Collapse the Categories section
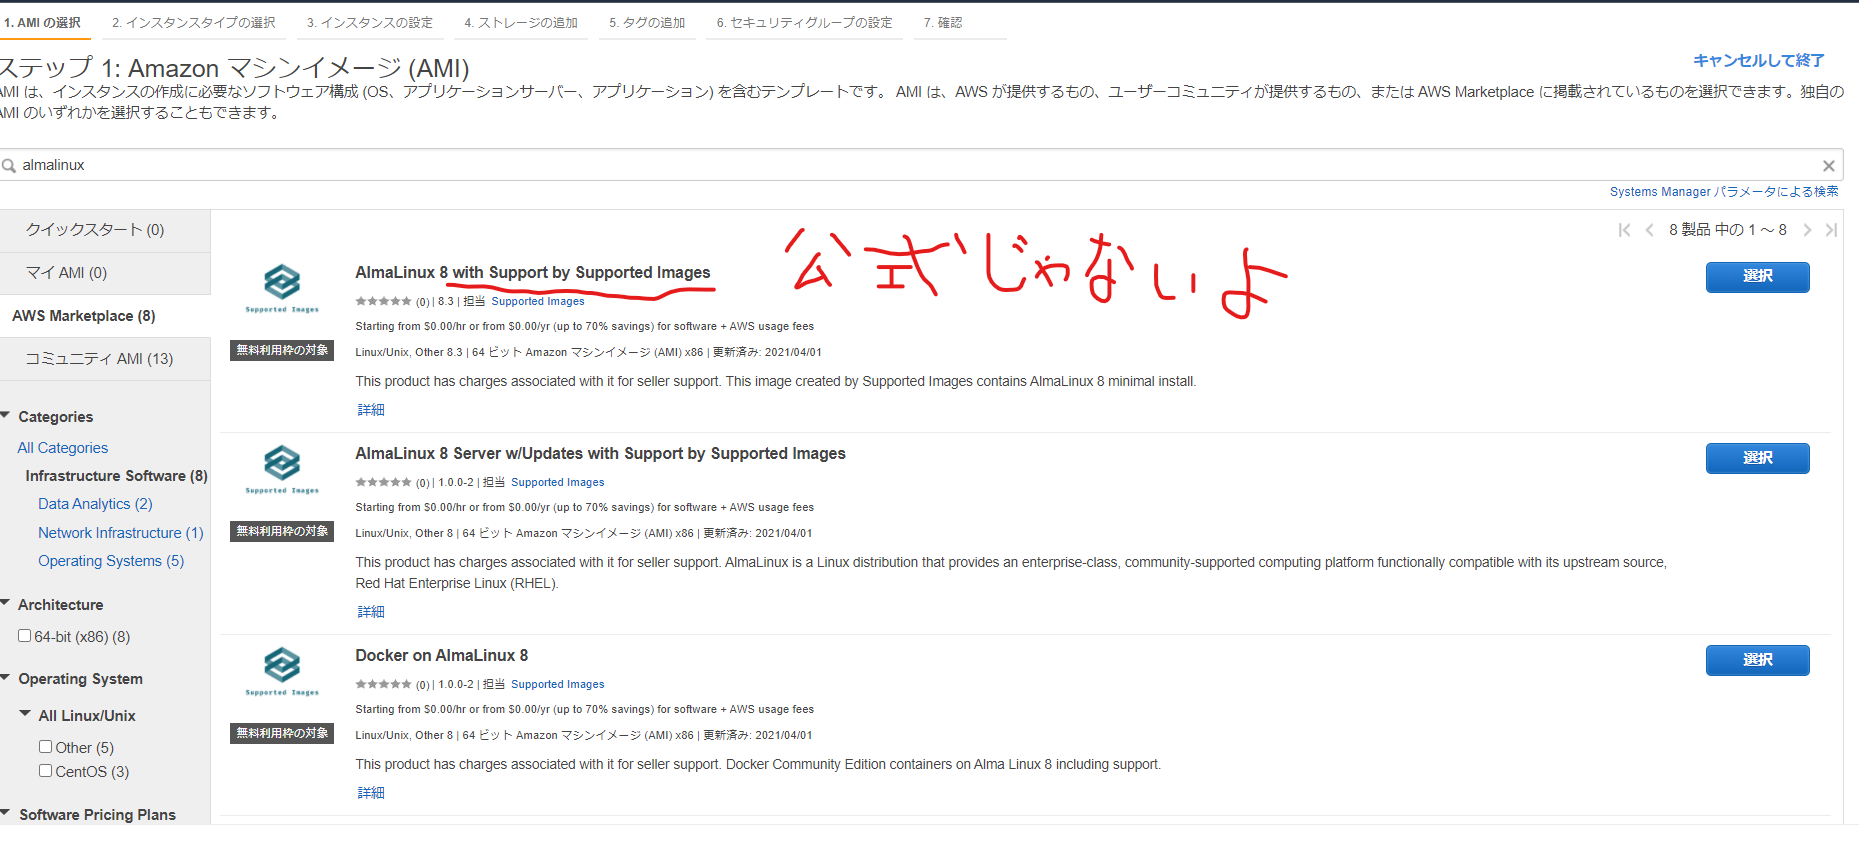The width and height of the screenshot is (1859, 842). [x=6, y=415]
